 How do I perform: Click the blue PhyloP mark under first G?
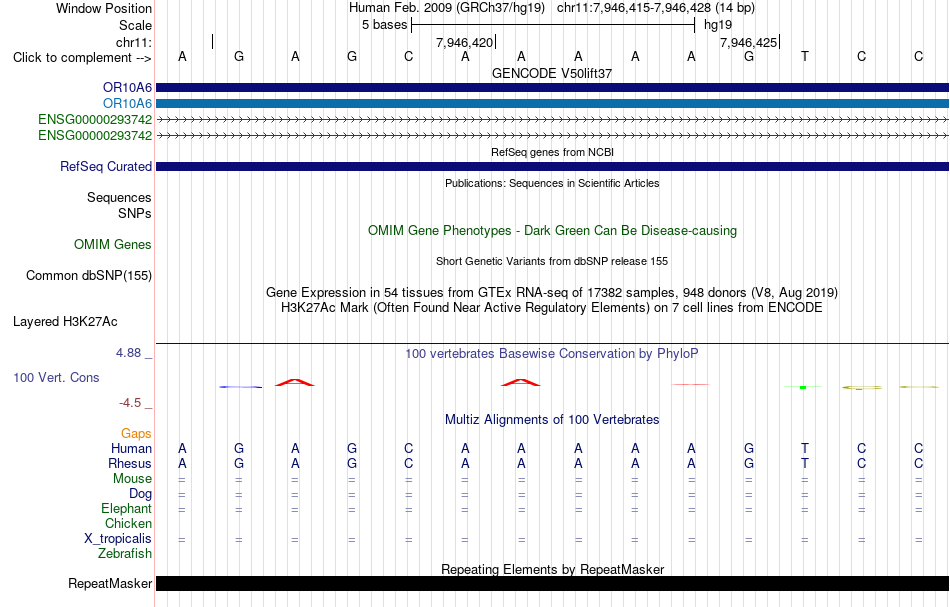coord(241,387)
